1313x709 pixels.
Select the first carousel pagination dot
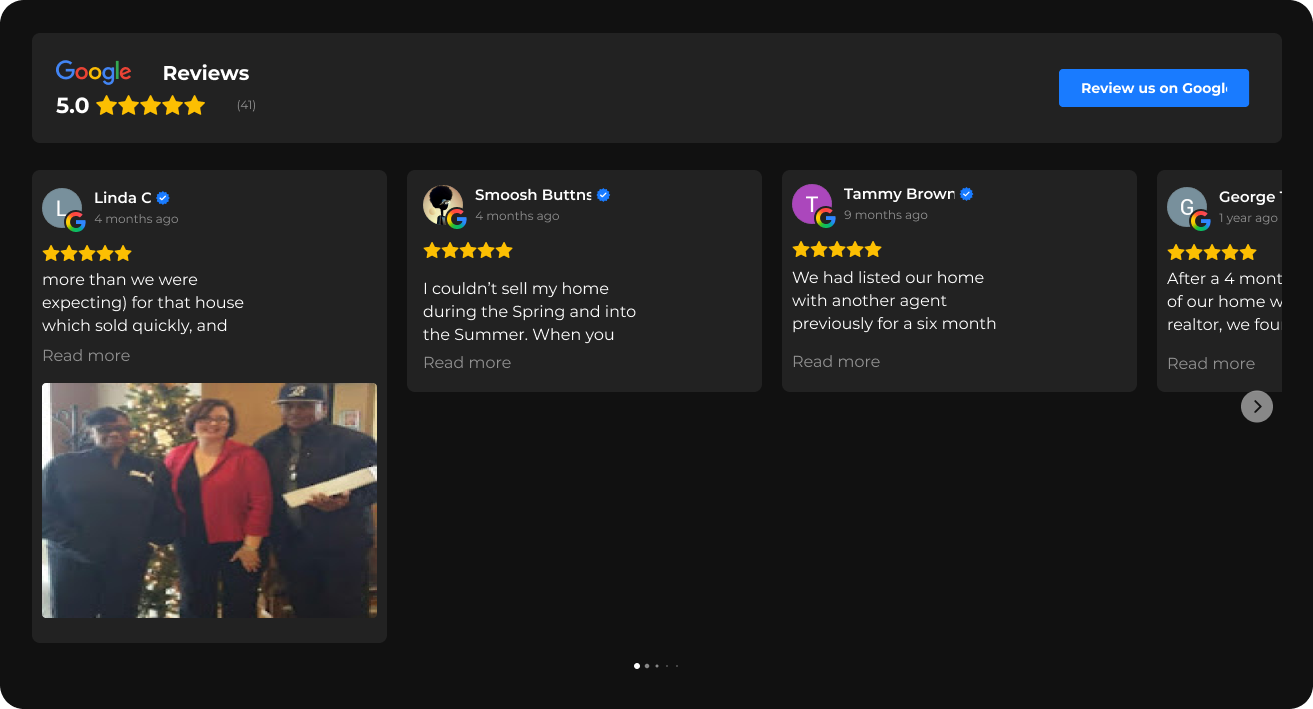pos(637,665)
